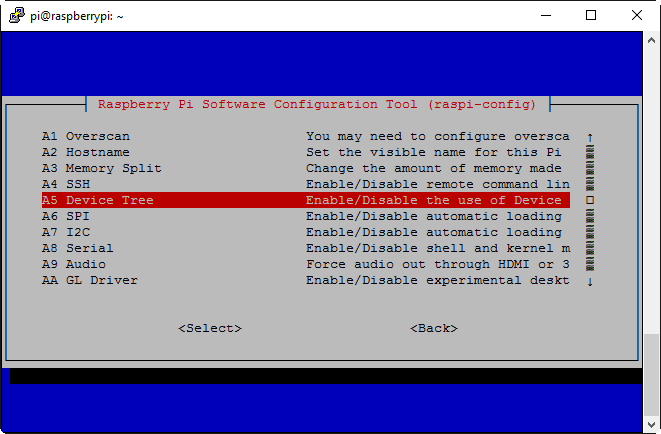Click the menu list down arrow indicator
The image size is (661, 434).
pos(590,281)
